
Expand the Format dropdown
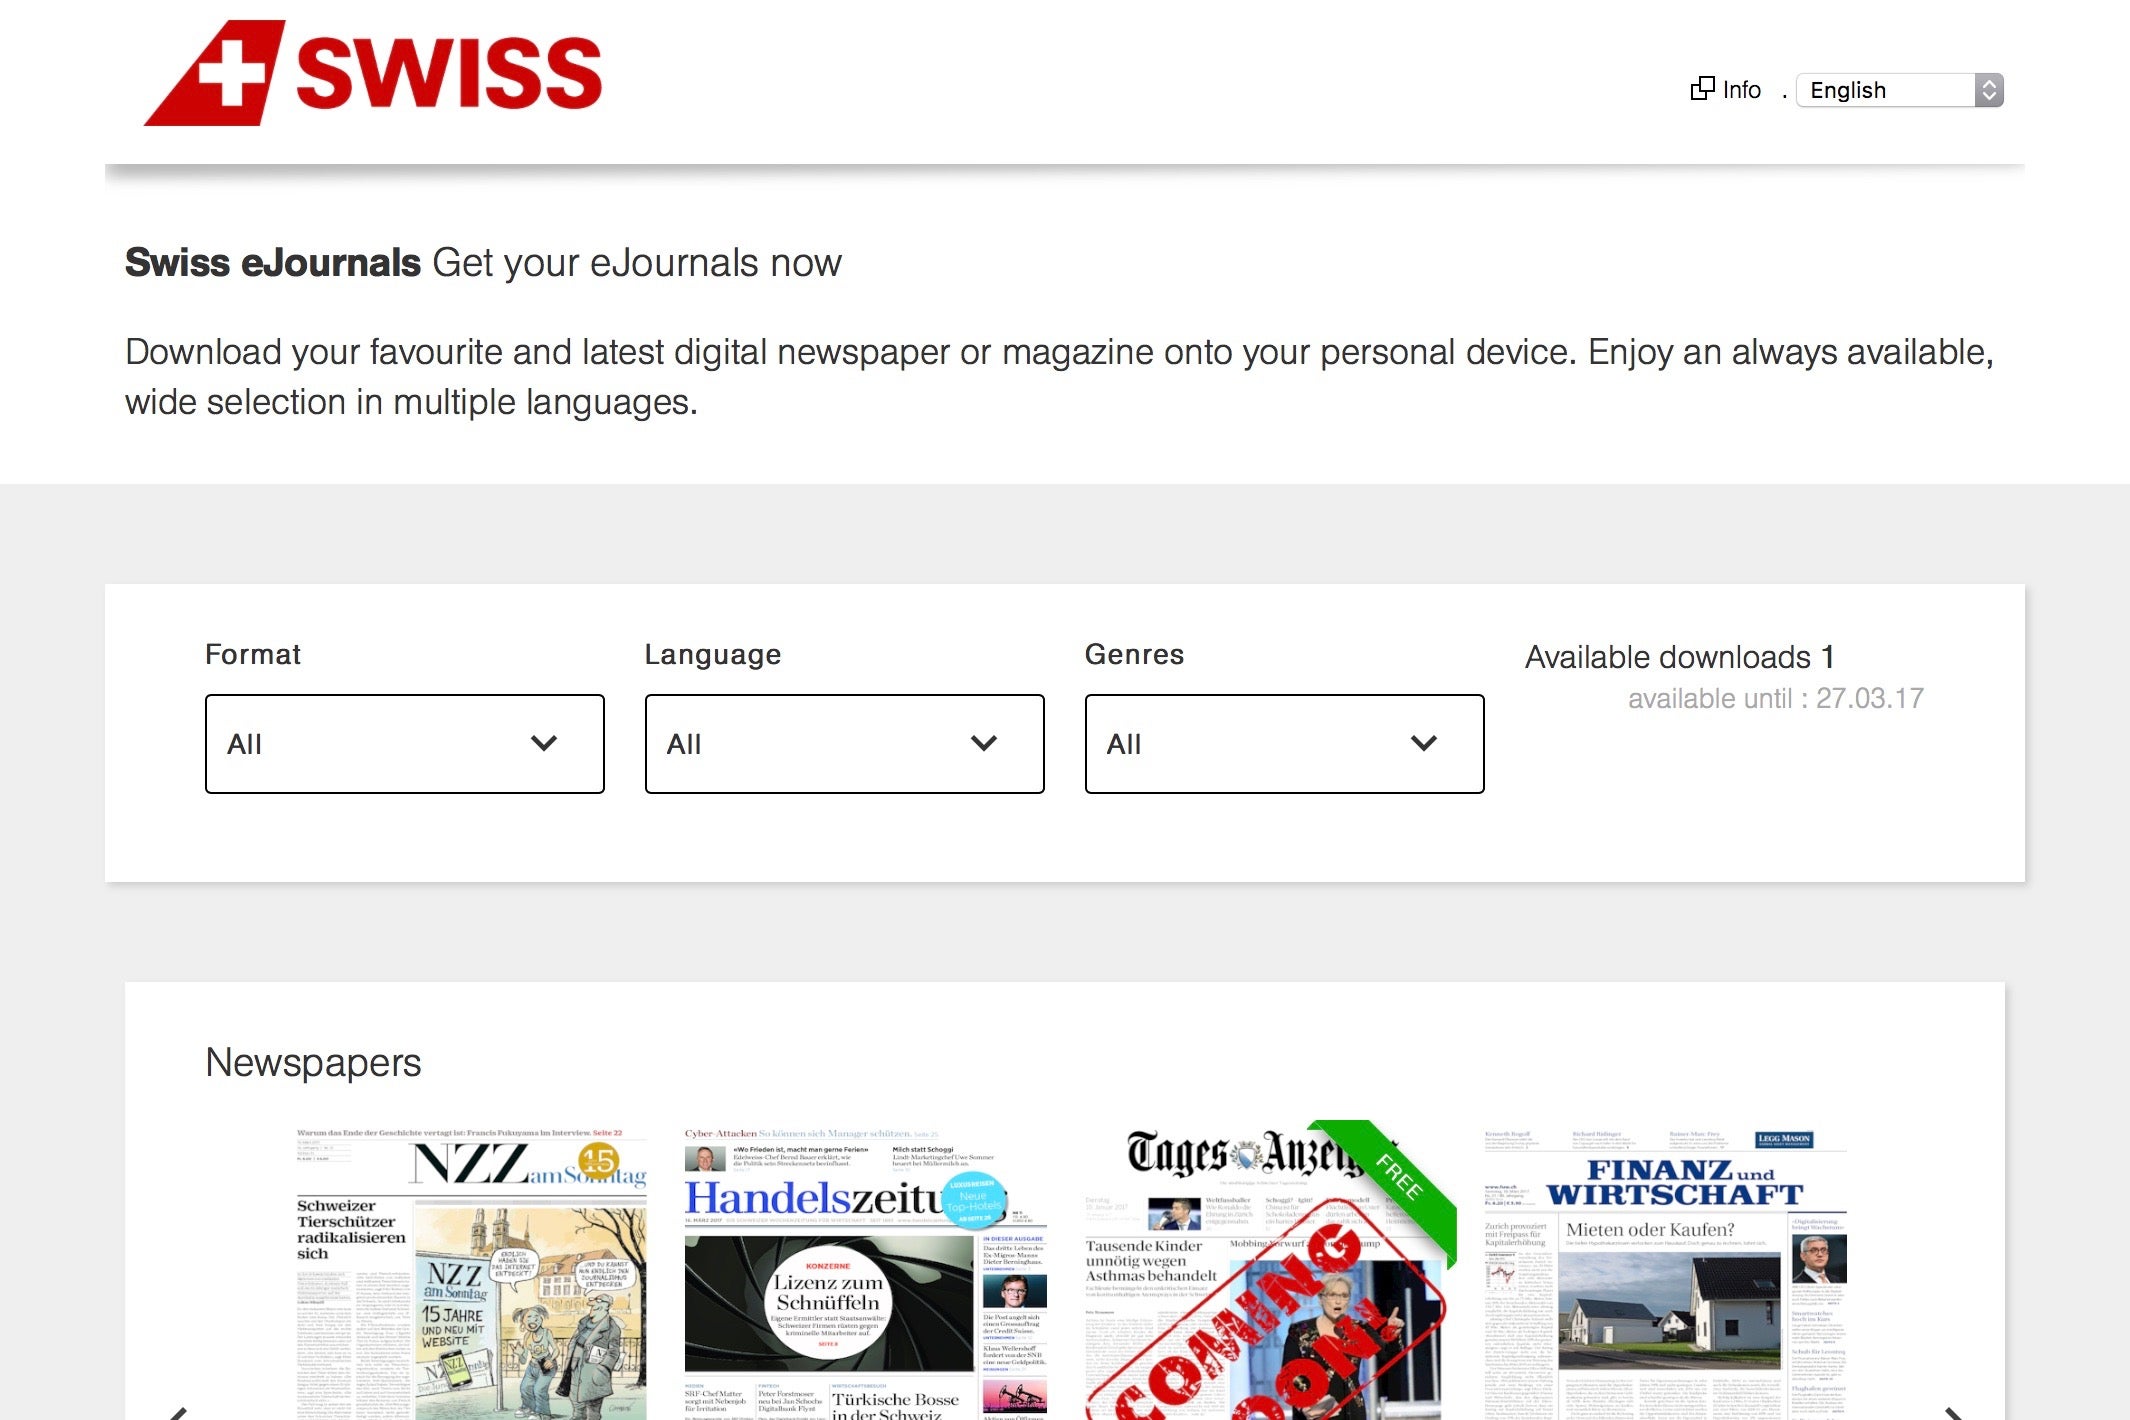[405, 744]
